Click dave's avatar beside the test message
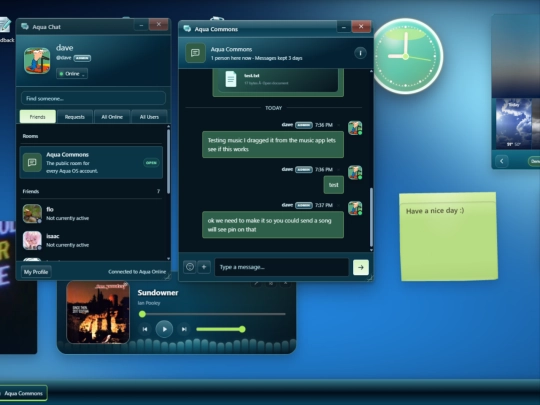Viewport: 540px width, 405px height. [355, 173]
